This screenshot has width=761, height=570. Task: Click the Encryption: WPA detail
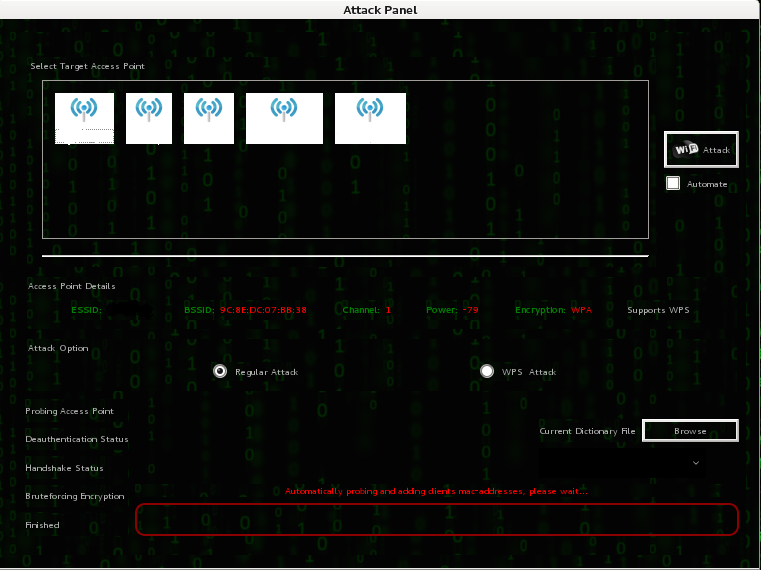point(553,310)
